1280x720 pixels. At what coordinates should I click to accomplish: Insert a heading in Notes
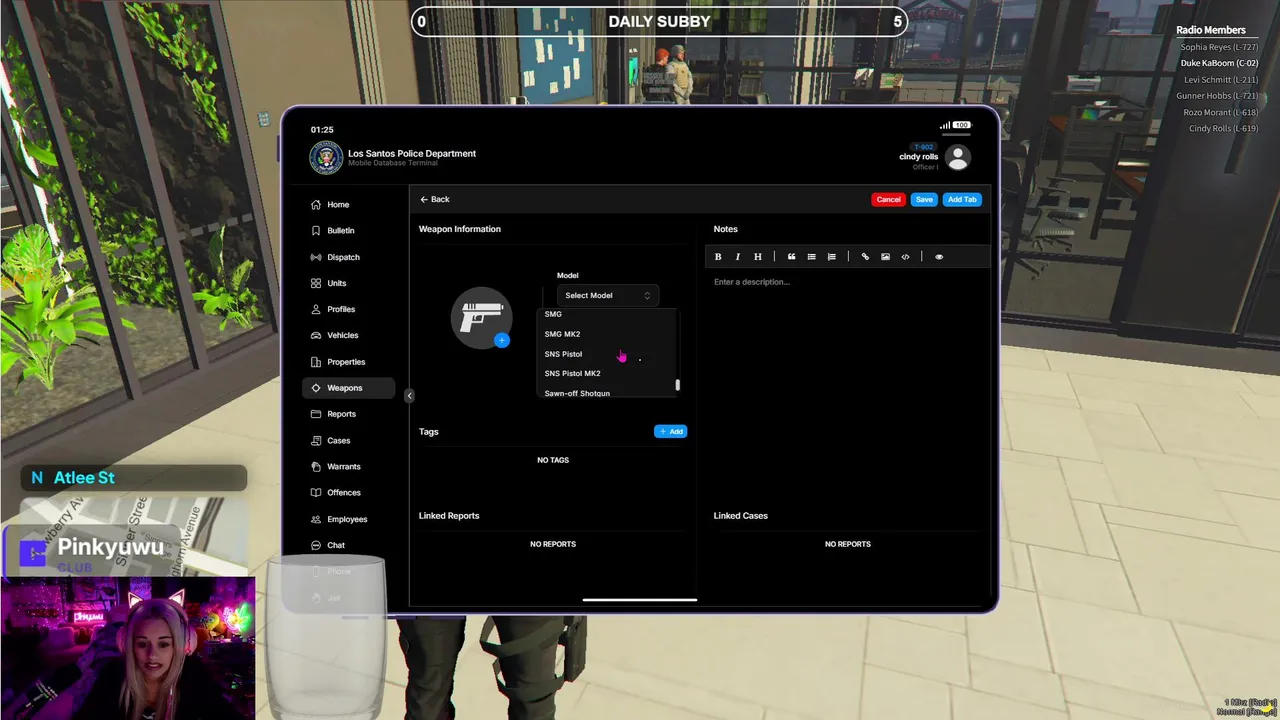click(x=758, y=257)
